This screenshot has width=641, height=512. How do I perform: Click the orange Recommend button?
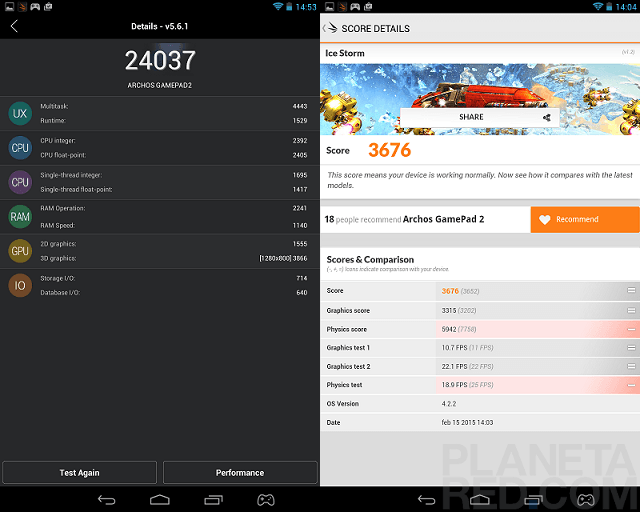point(585,220)
